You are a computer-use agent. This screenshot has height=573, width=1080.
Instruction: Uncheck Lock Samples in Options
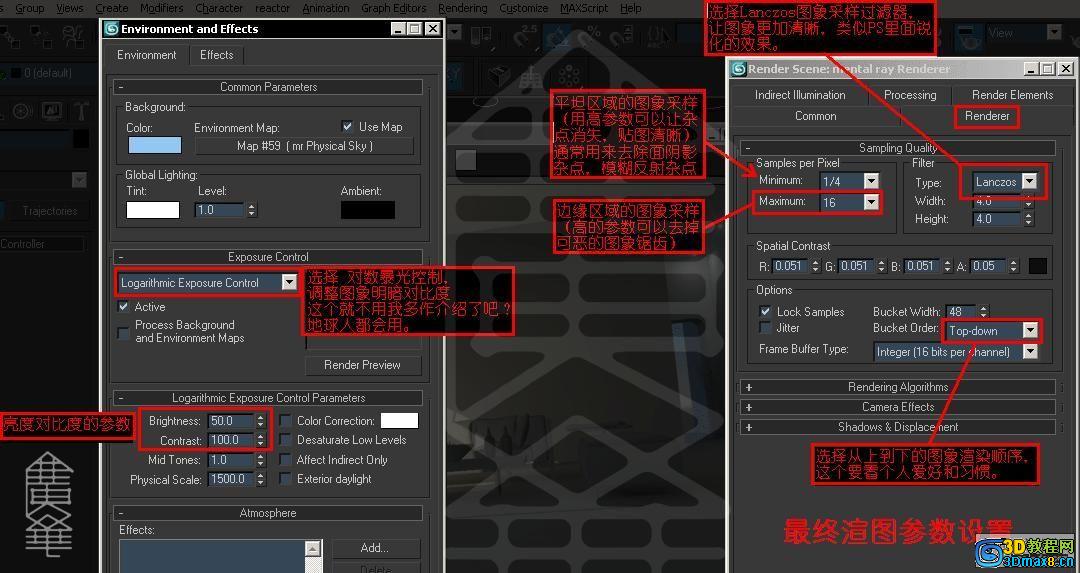pos(765,311)
